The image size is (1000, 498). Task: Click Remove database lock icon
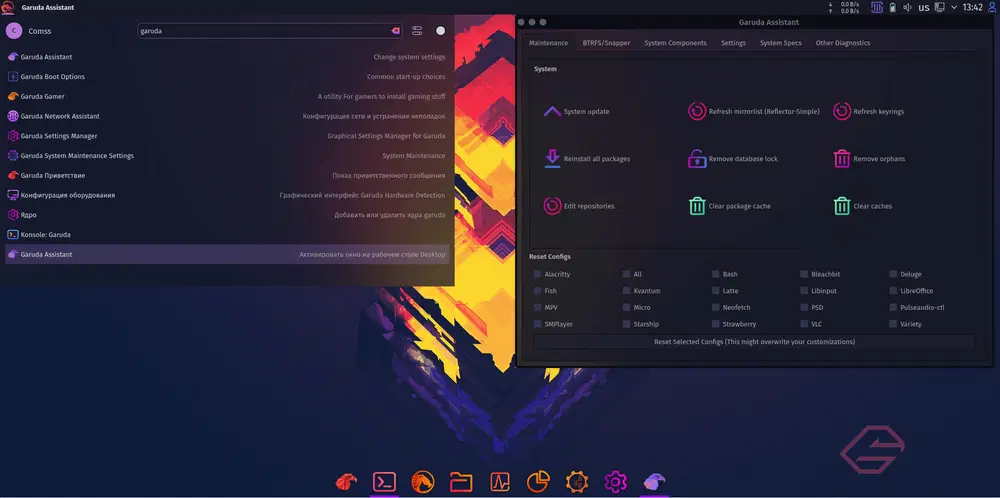tap(697, 159)
